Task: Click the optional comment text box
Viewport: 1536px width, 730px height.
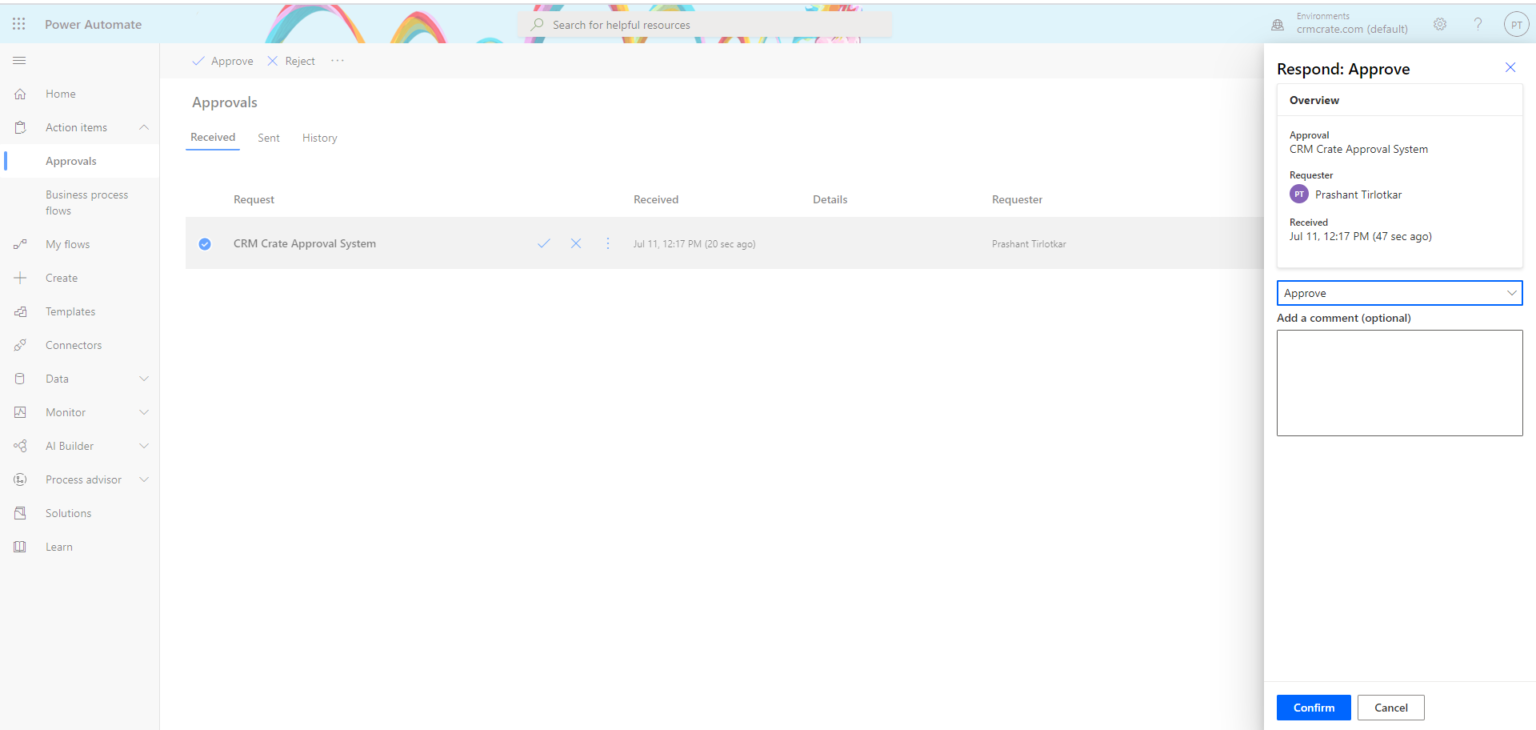Action: 1399,383
